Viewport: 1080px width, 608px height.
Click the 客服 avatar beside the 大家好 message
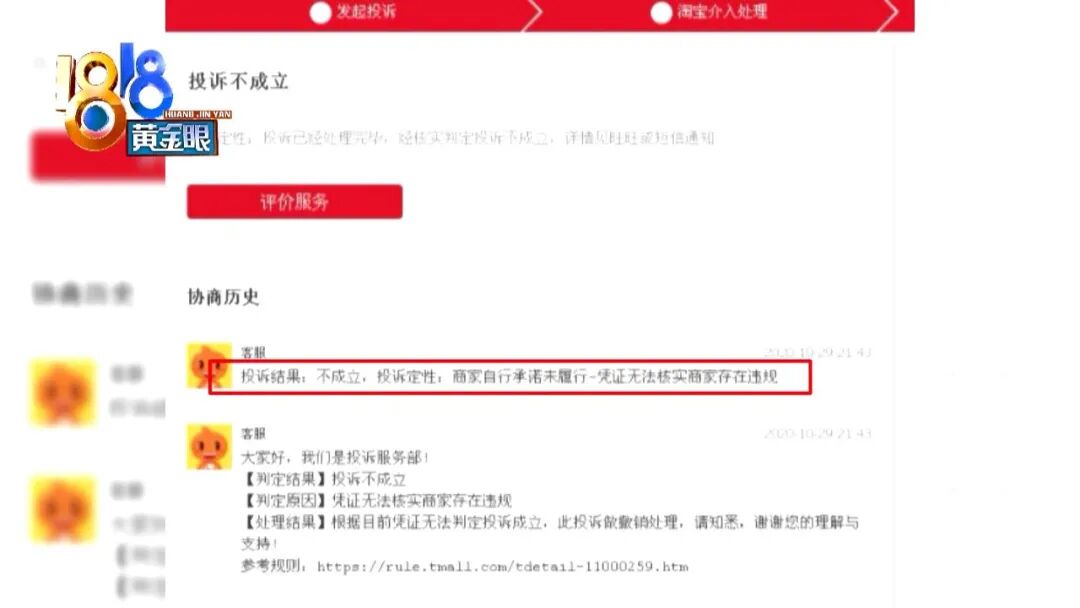[209, 447]
